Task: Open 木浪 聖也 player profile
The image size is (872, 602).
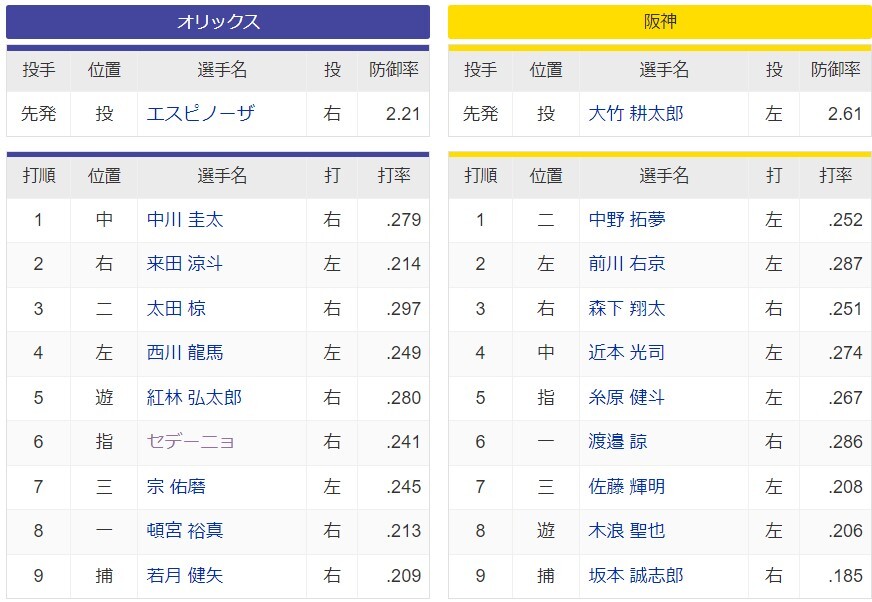Action: (x=627, y=530)
